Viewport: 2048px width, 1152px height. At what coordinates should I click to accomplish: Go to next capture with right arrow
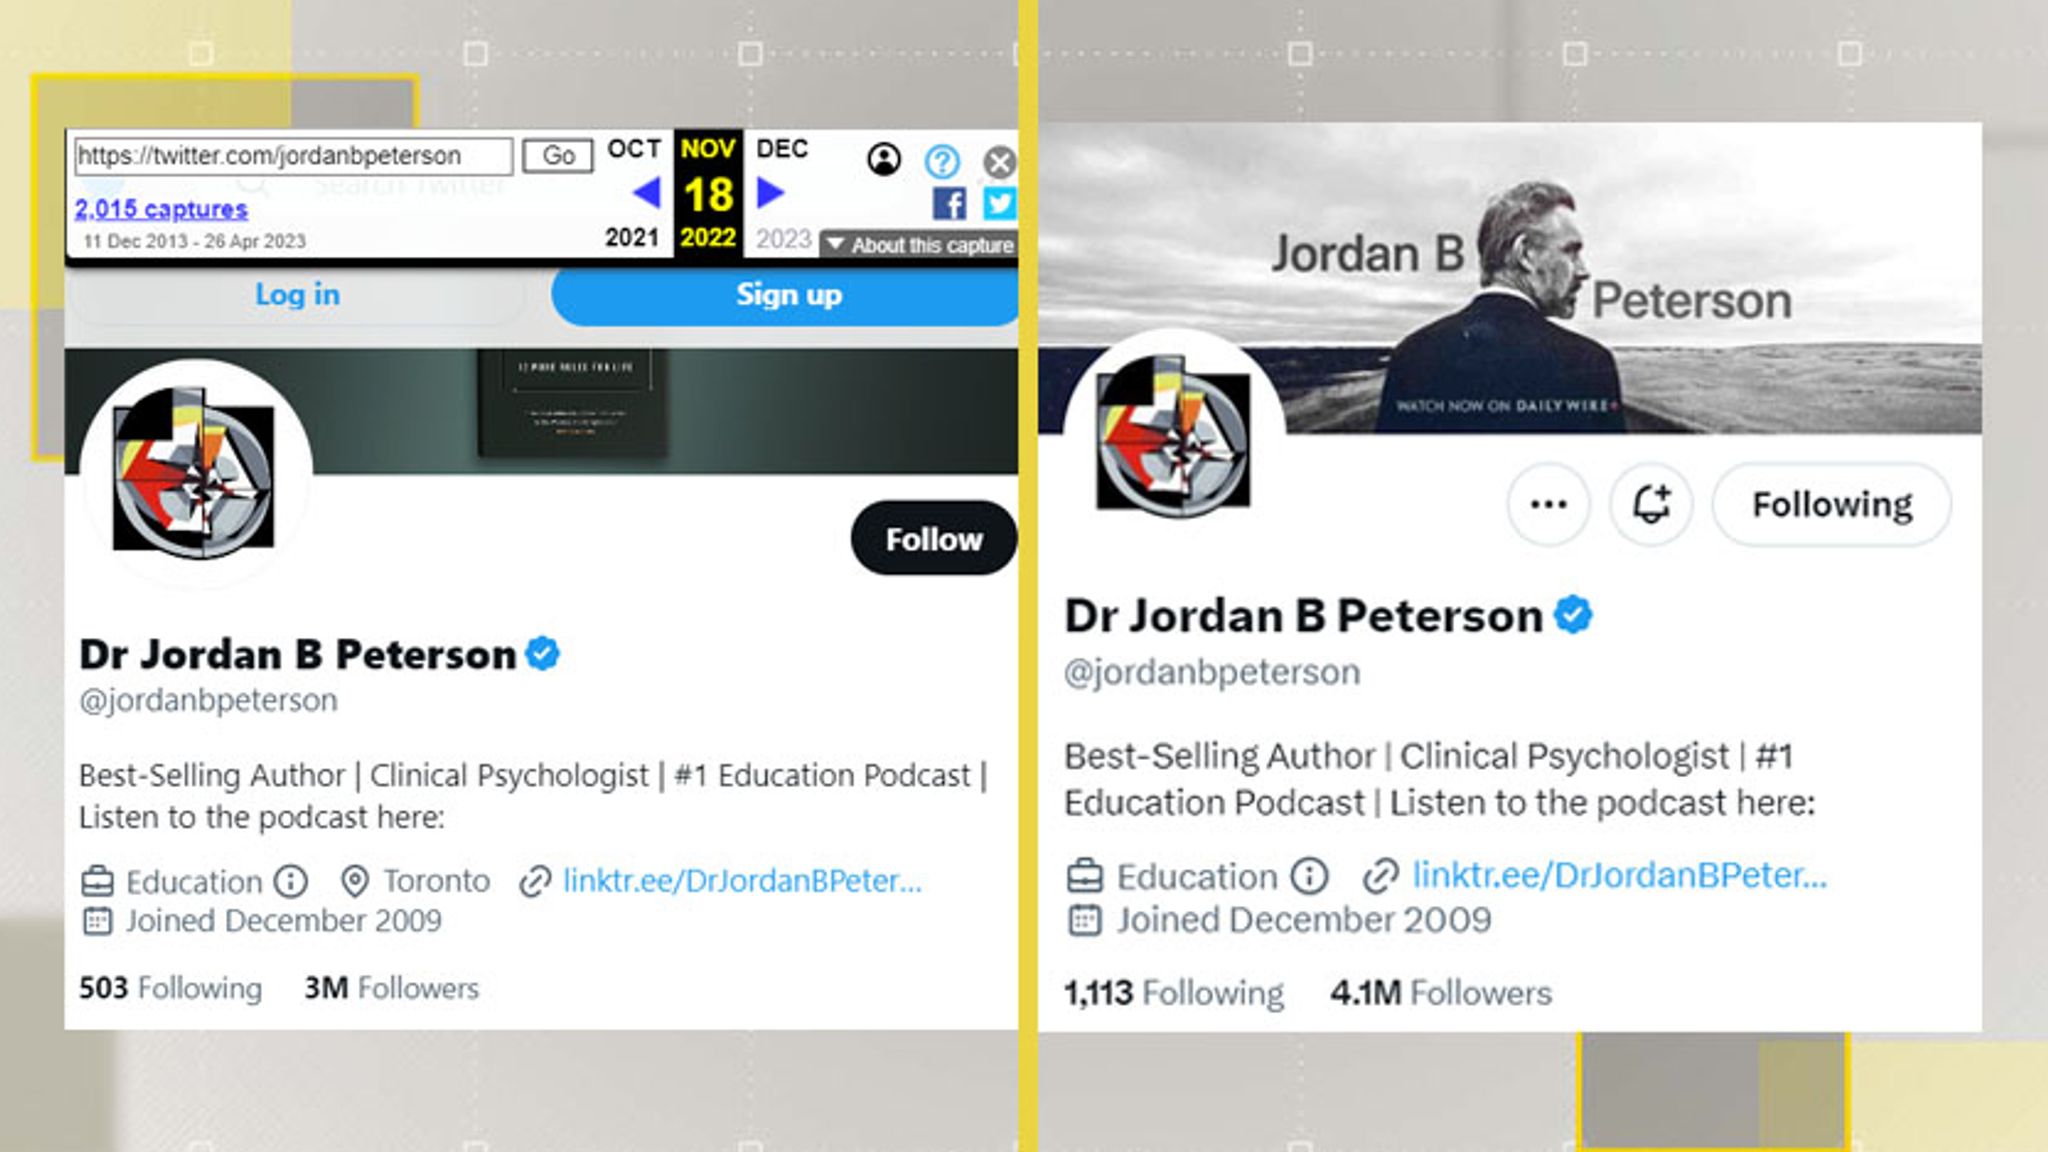(x=770, y=192)
